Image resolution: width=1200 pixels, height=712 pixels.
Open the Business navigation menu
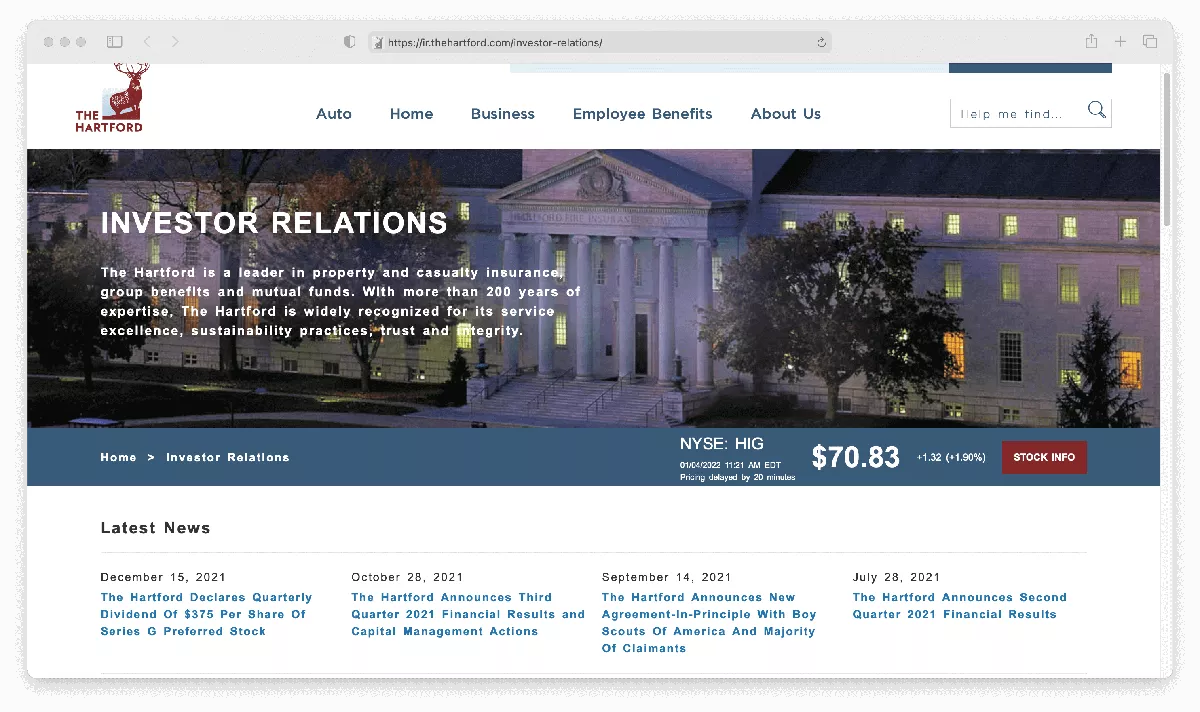tap(502, 114)
